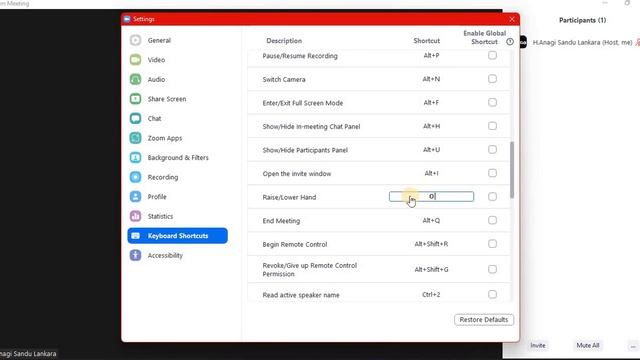This screenshot has height=360, width=640.
Task: Click the Alt+Shift+G shortcut value
Action: coord(431,269)
